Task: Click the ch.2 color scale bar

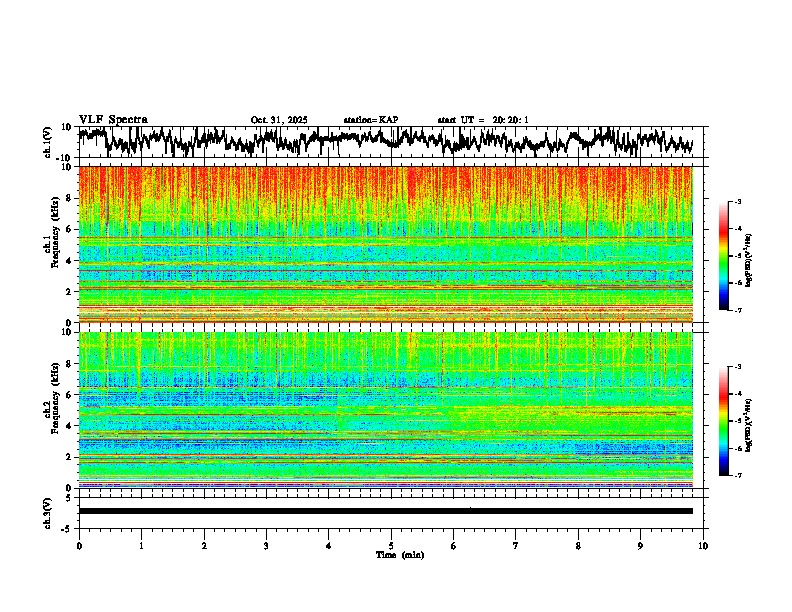Action: 723,421
